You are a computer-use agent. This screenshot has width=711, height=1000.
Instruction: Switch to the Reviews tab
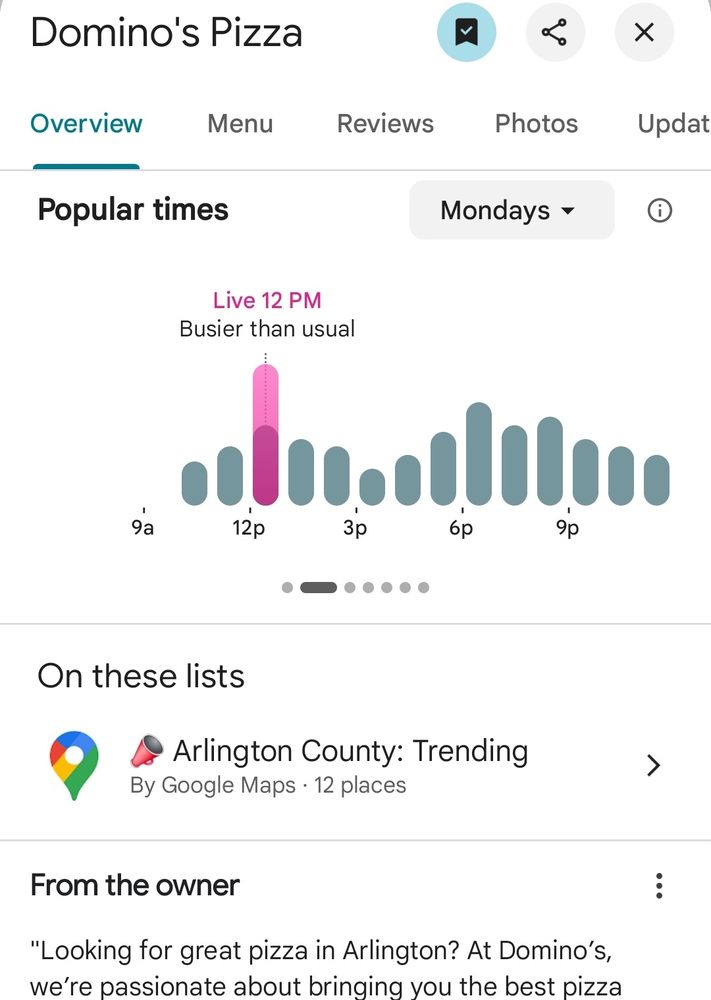[x=385, y=124]
